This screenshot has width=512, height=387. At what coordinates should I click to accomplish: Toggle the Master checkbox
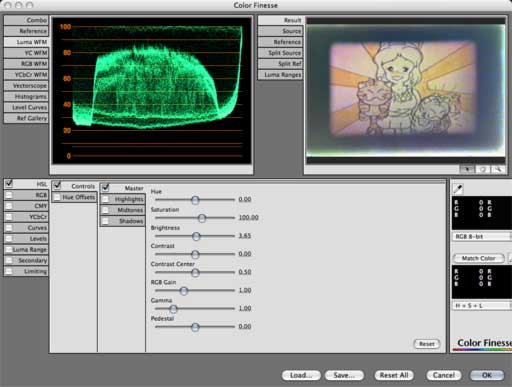point(105,188)
